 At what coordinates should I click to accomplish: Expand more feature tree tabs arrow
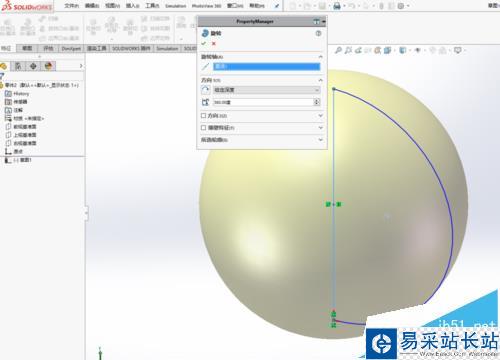pos(81,66)
